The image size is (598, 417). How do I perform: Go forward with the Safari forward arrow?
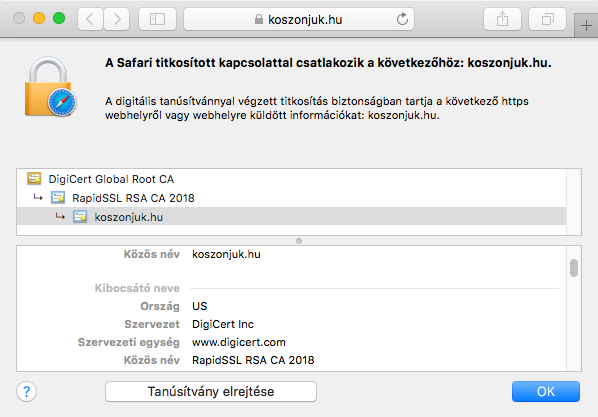(117, 19)
